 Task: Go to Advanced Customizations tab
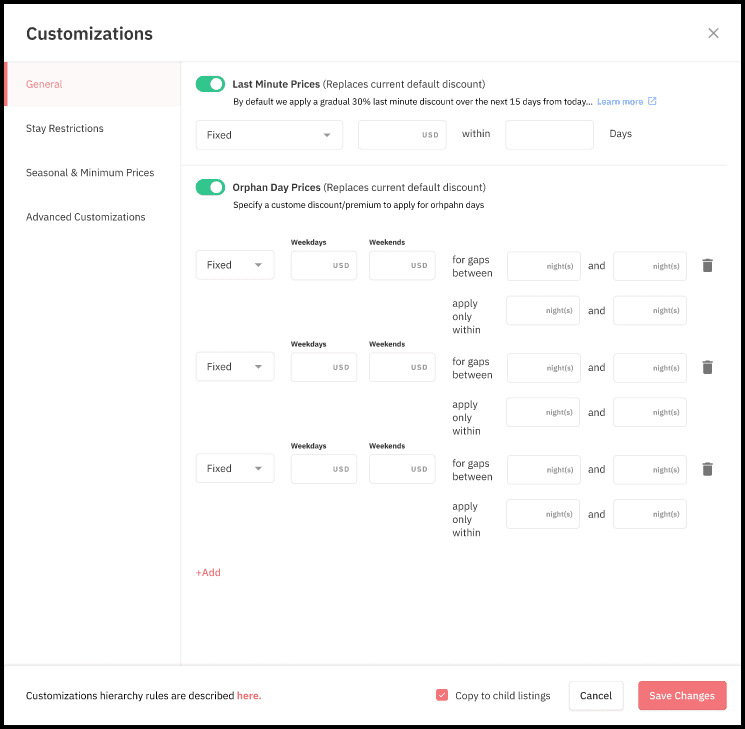[86, 217]
